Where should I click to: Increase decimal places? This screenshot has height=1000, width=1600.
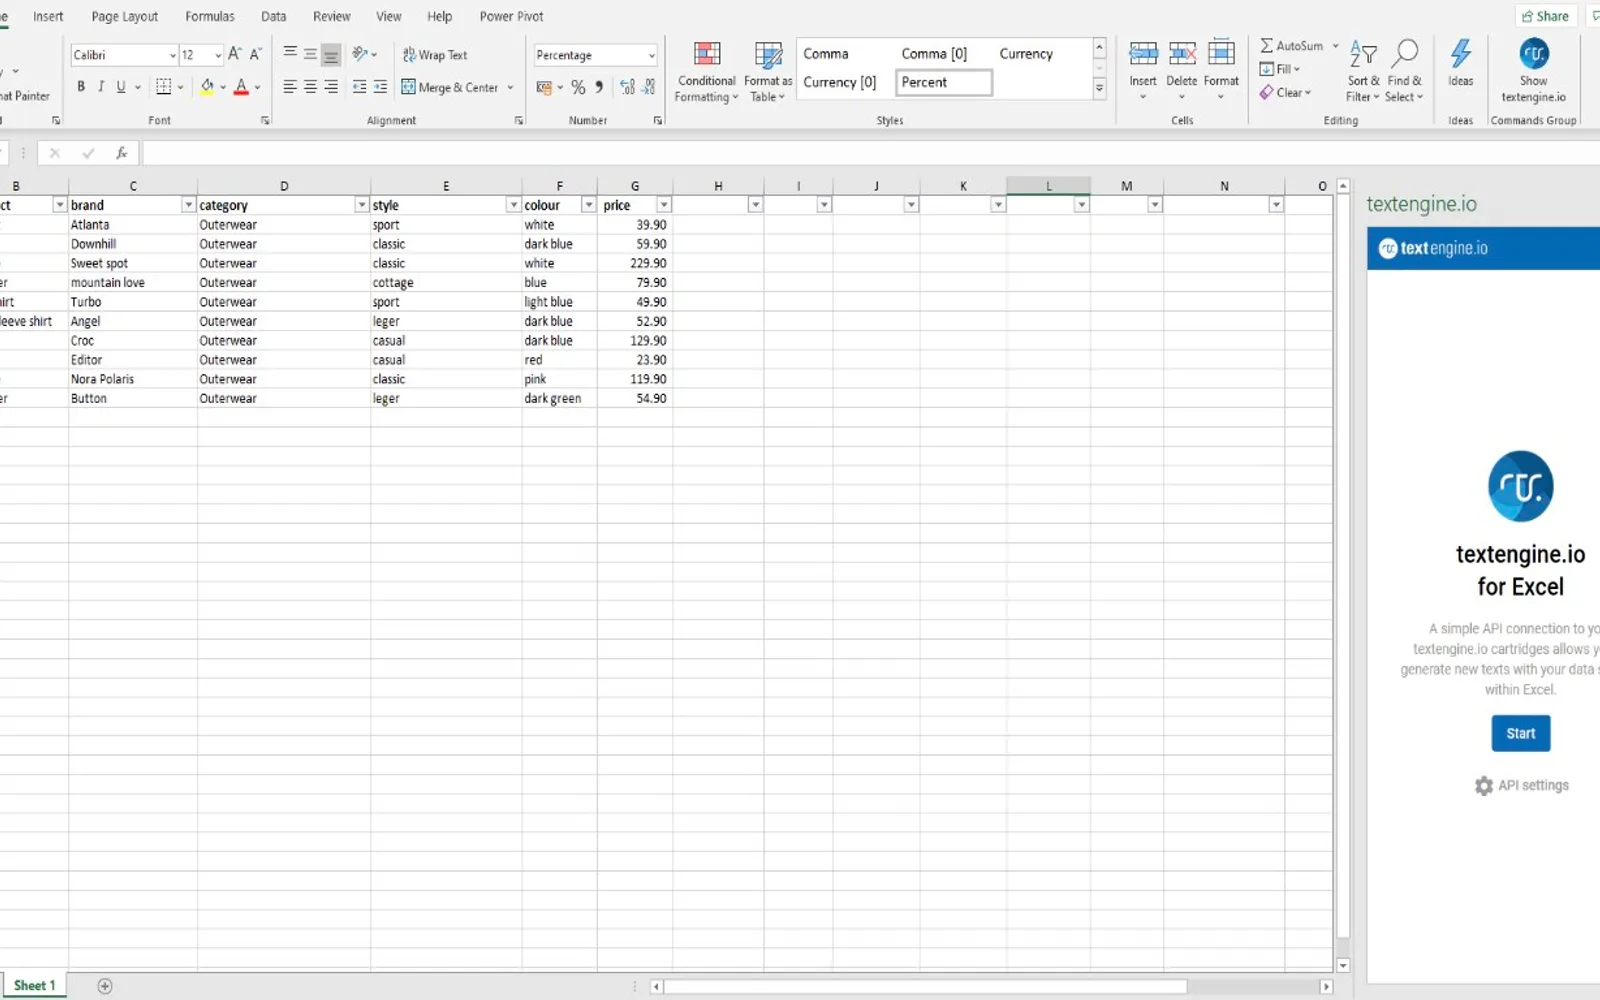click(627, 87)
